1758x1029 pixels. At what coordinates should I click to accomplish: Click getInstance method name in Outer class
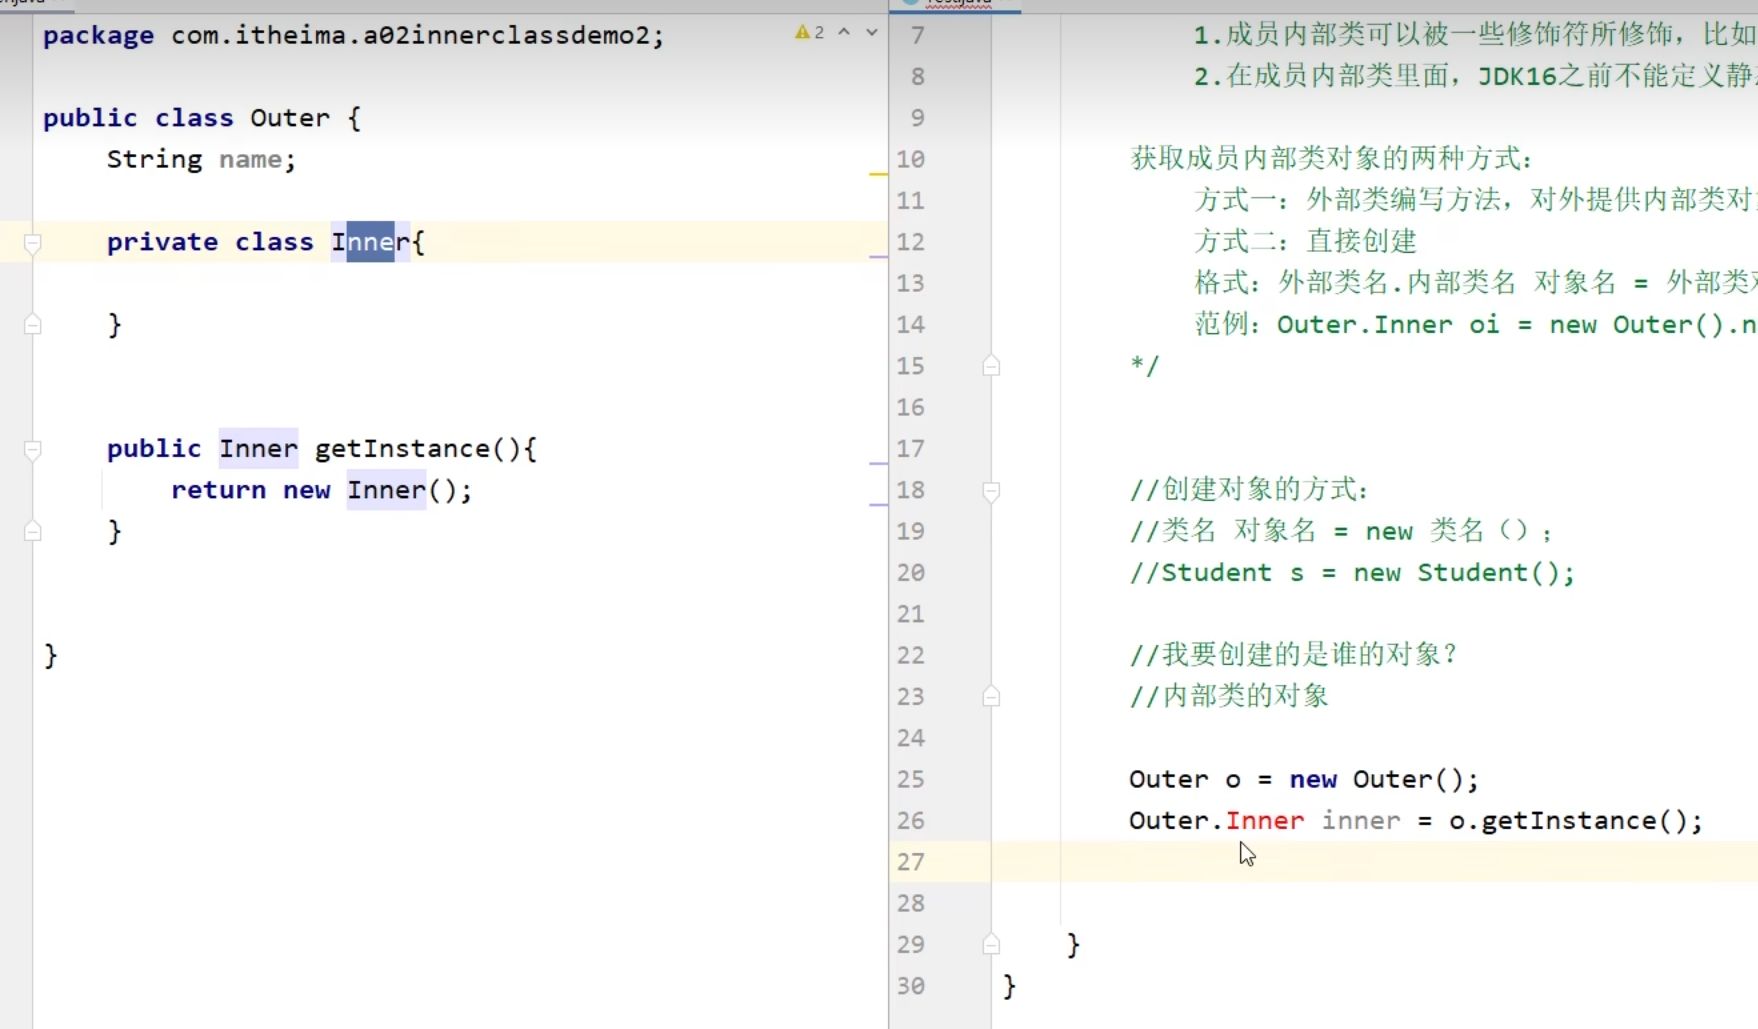402,449
